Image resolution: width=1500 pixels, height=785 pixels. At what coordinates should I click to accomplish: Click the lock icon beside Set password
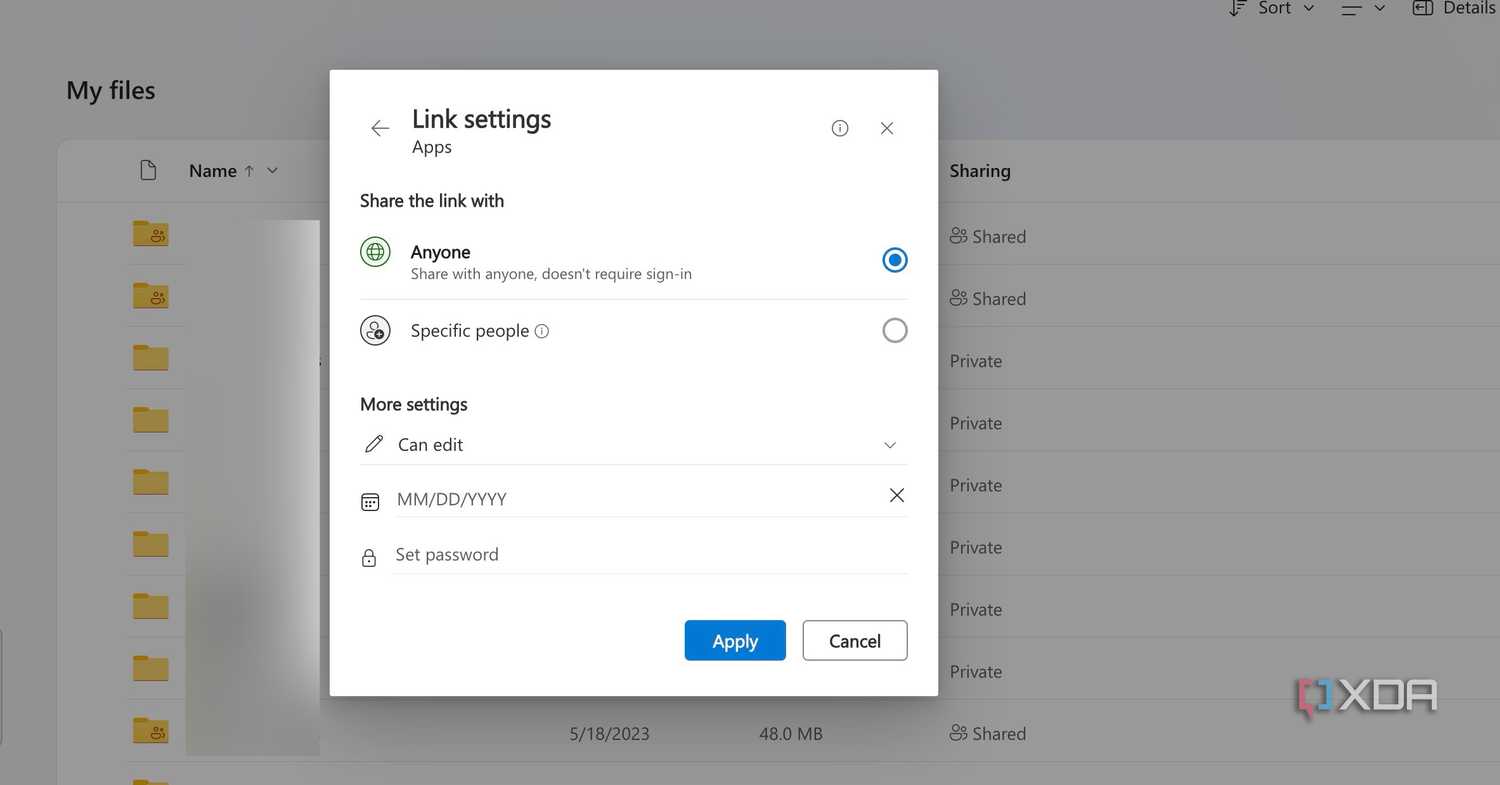[369, 558]
